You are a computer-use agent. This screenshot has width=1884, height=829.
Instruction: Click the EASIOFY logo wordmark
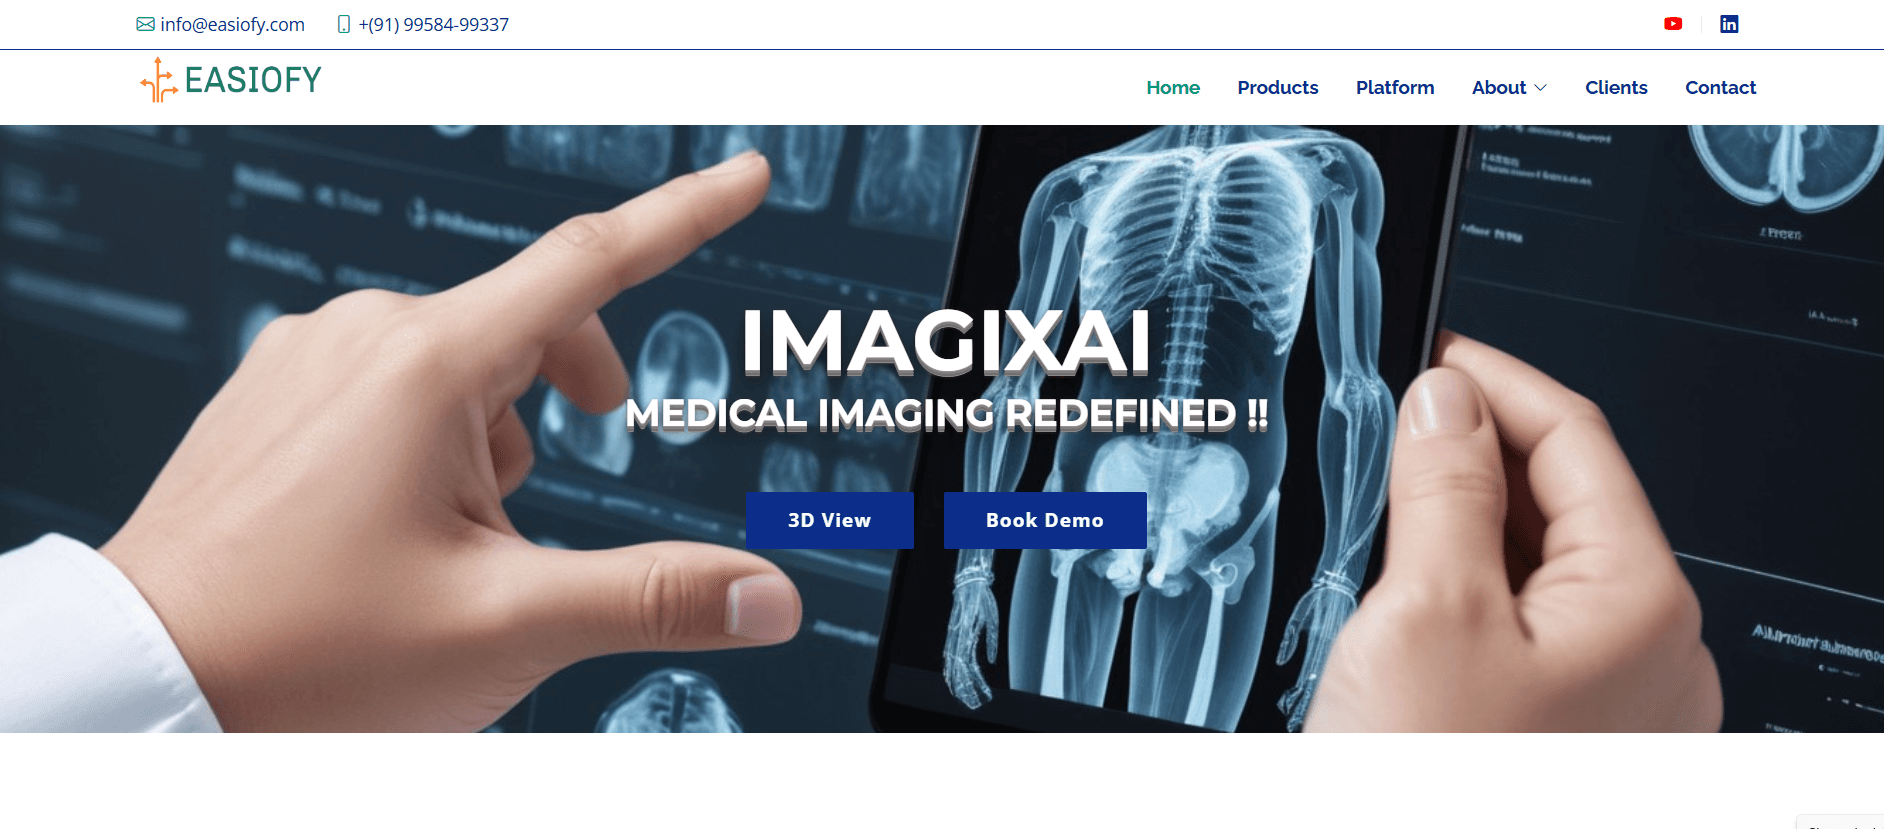[253, 80]
